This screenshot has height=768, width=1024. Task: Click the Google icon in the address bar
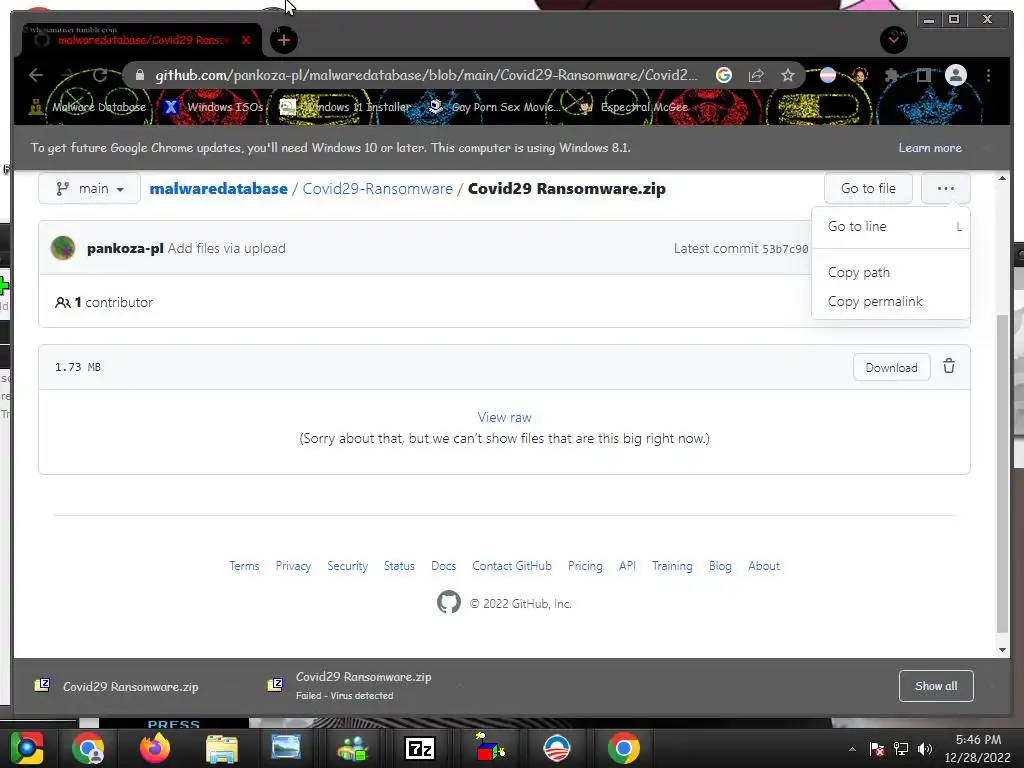724,75
